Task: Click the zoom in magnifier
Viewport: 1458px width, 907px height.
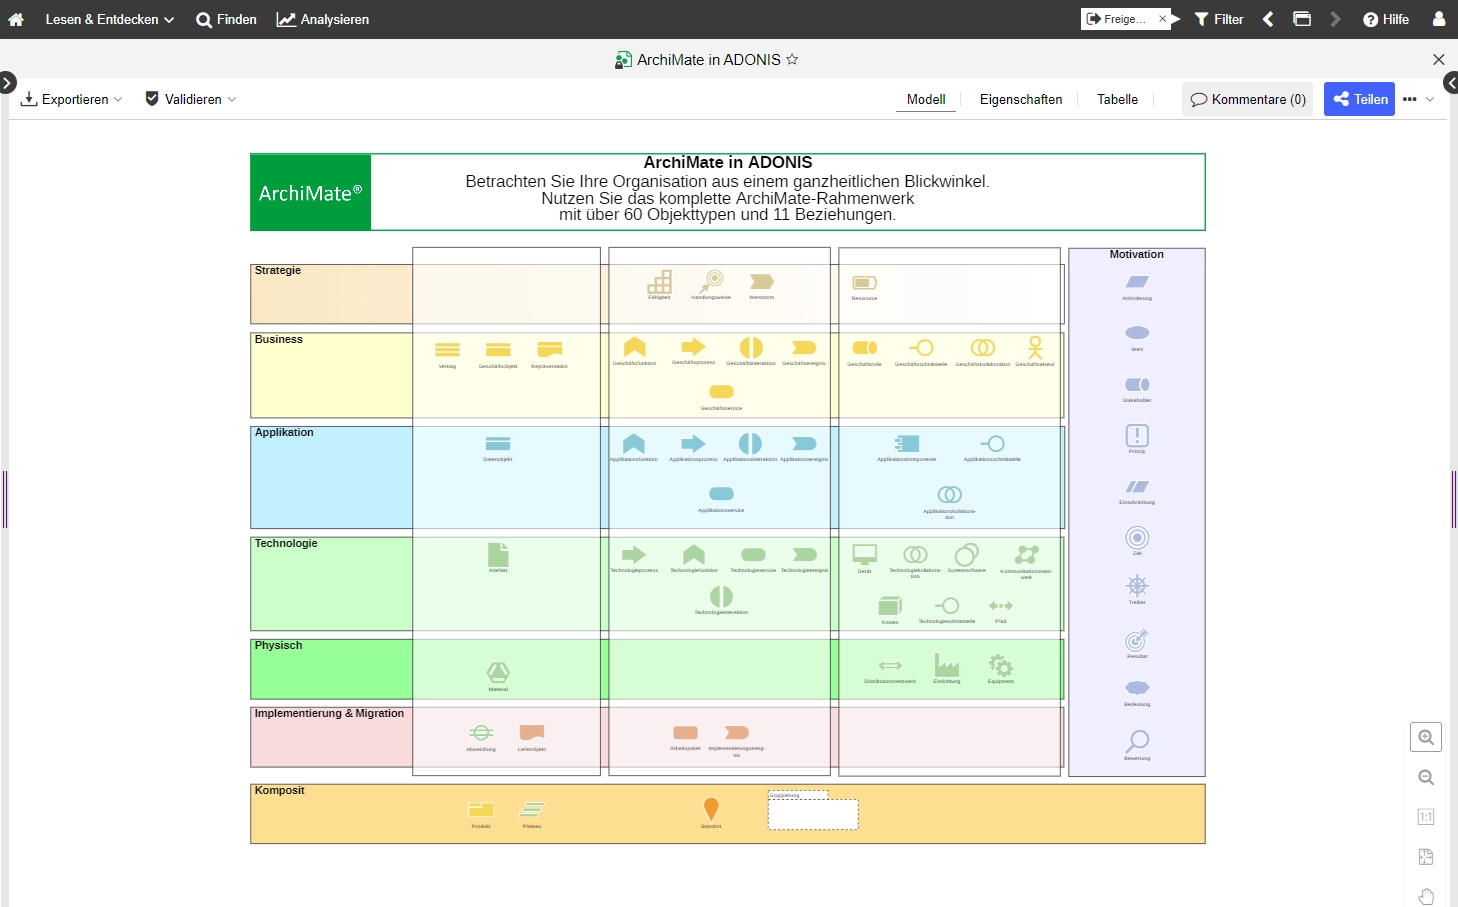Action: [1426, 737]
